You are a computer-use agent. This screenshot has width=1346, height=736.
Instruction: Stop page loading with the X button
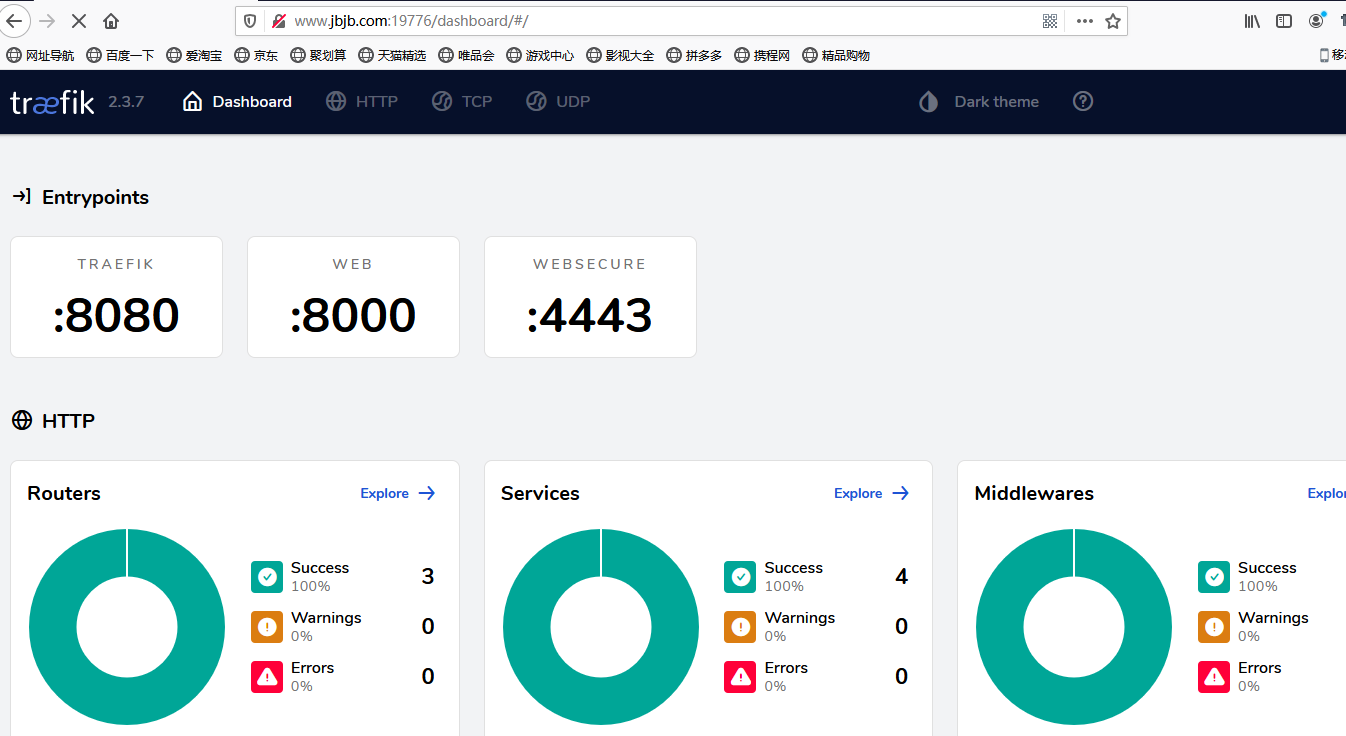coord(79,21)
